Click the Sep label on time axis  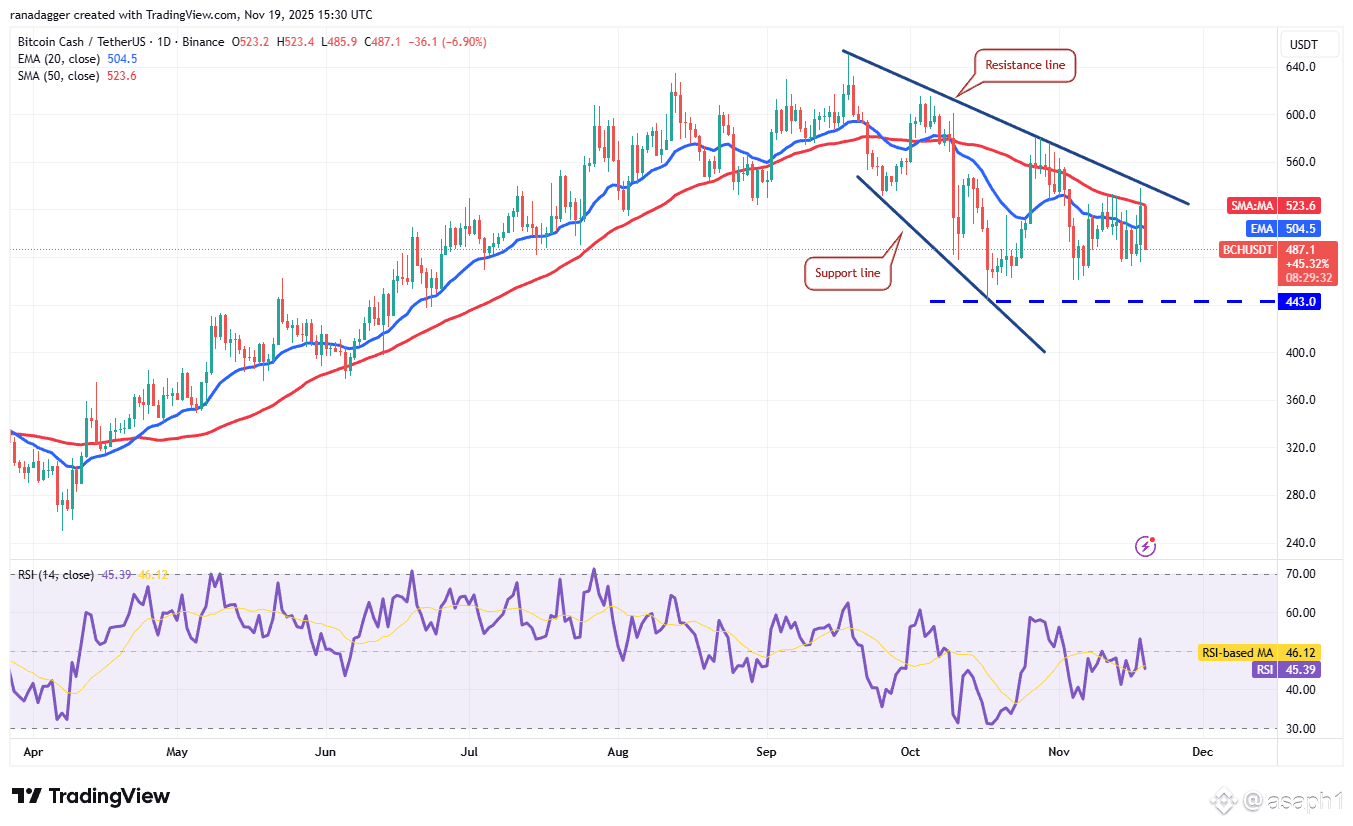[x=767, y=751]
